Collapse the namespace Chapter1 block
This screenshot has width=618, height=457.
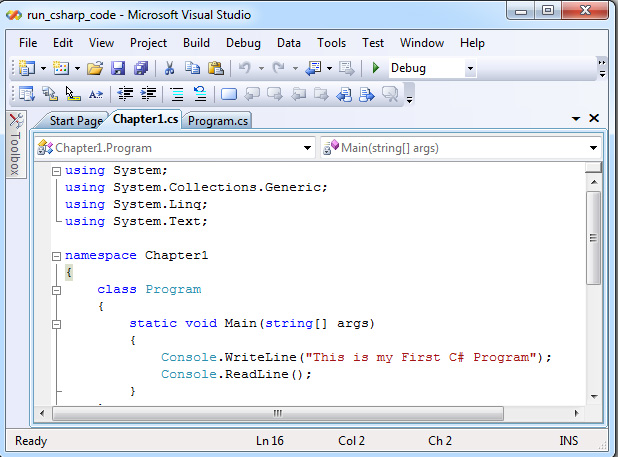(x=56, y=256)
